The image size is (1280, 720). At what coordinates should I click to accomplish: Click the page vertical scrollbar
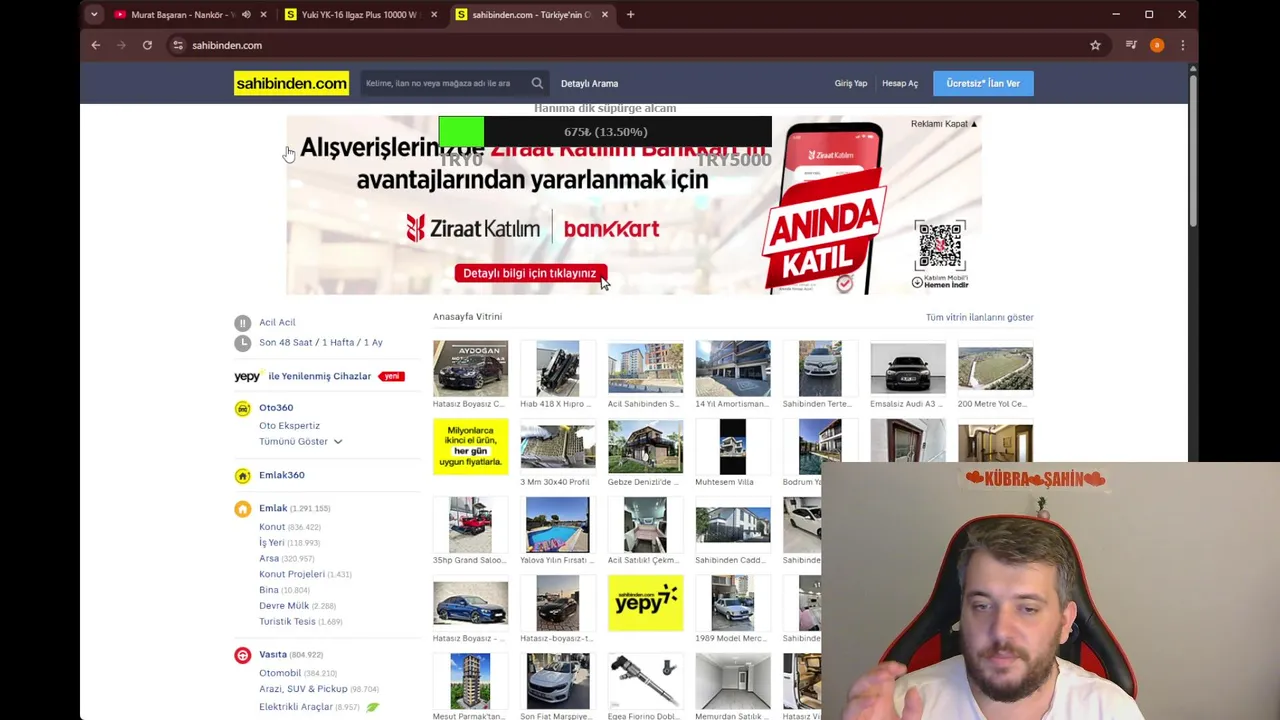tap(1192, 150)
